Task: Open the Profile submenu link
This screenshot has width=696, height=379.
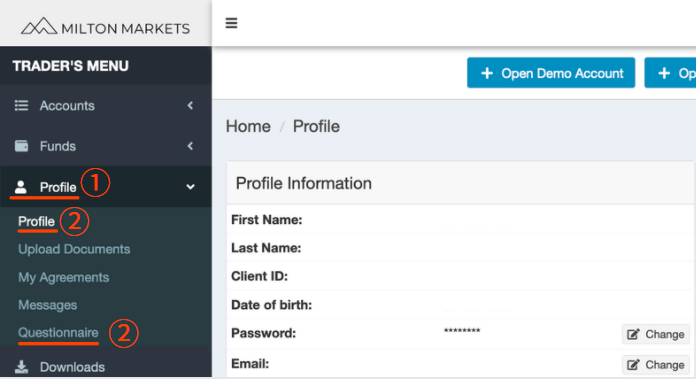Action: pos(36,221)
